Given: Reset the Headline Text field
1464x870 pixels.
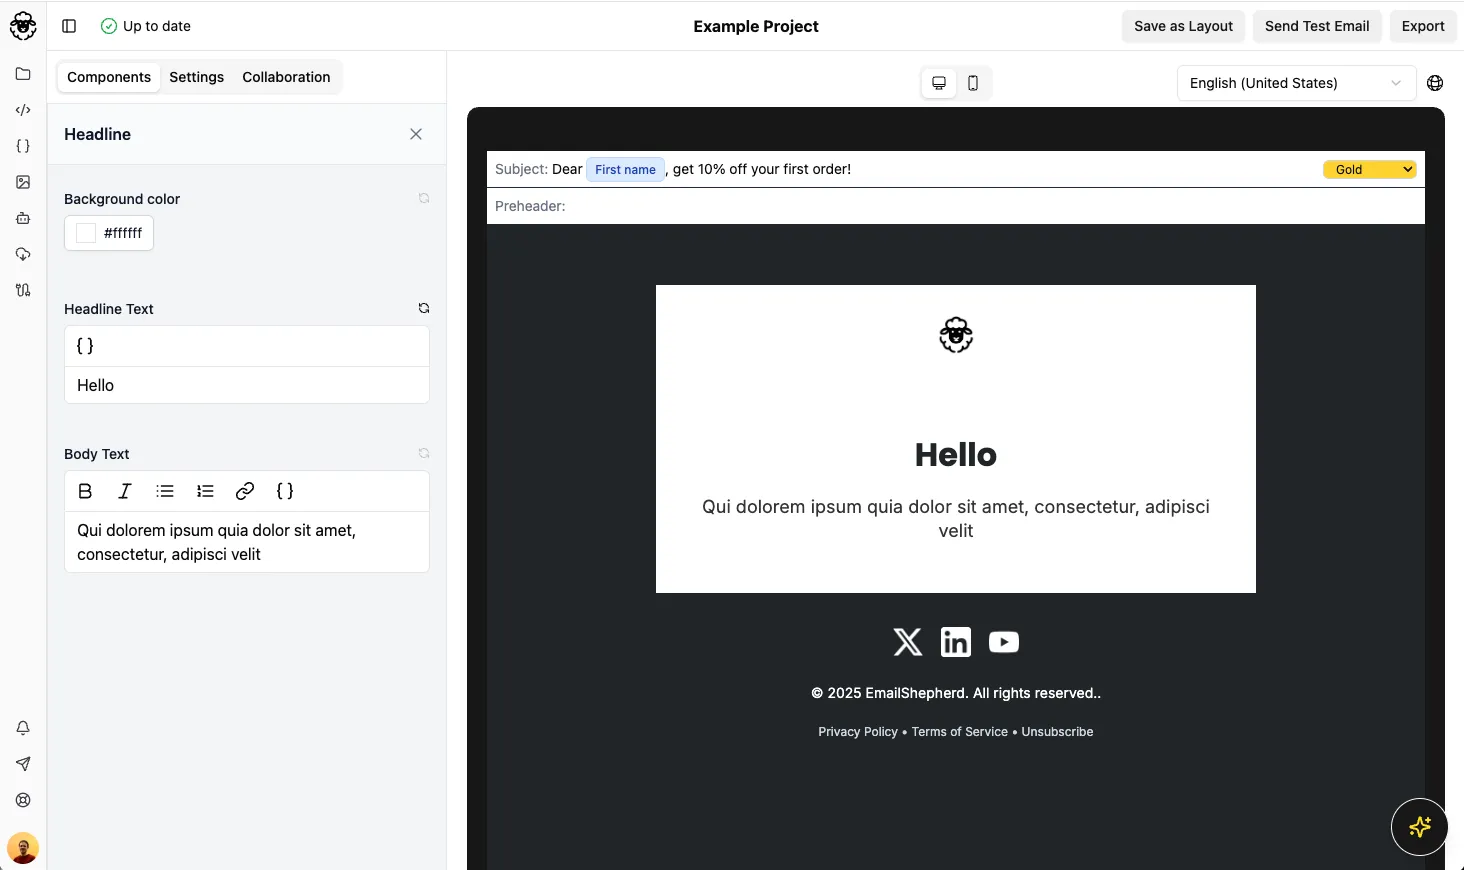Looking at the screenshot, I should point(424,308).
